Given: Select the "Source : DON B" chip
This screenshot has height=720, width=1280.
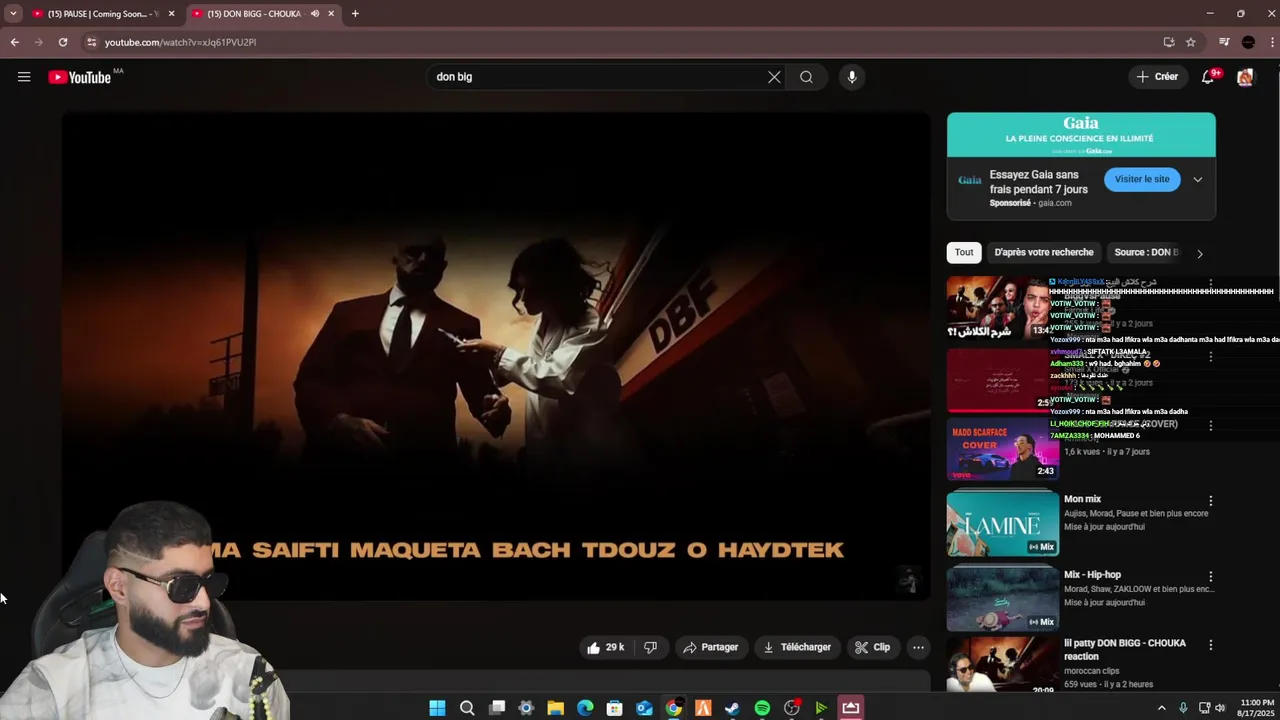Looking at the screenshot, I should click(1146, 252).
